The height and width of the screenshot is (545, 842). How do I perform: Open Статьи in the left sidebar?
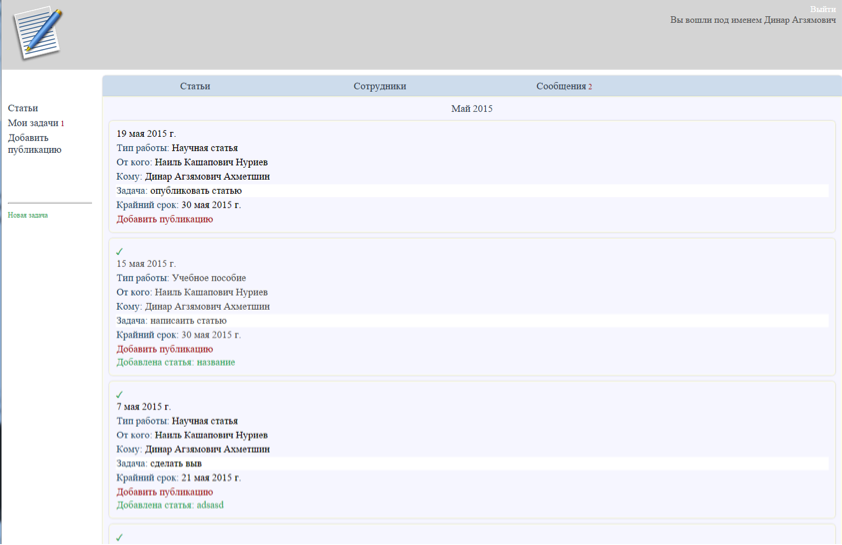[x=23, y=108]
